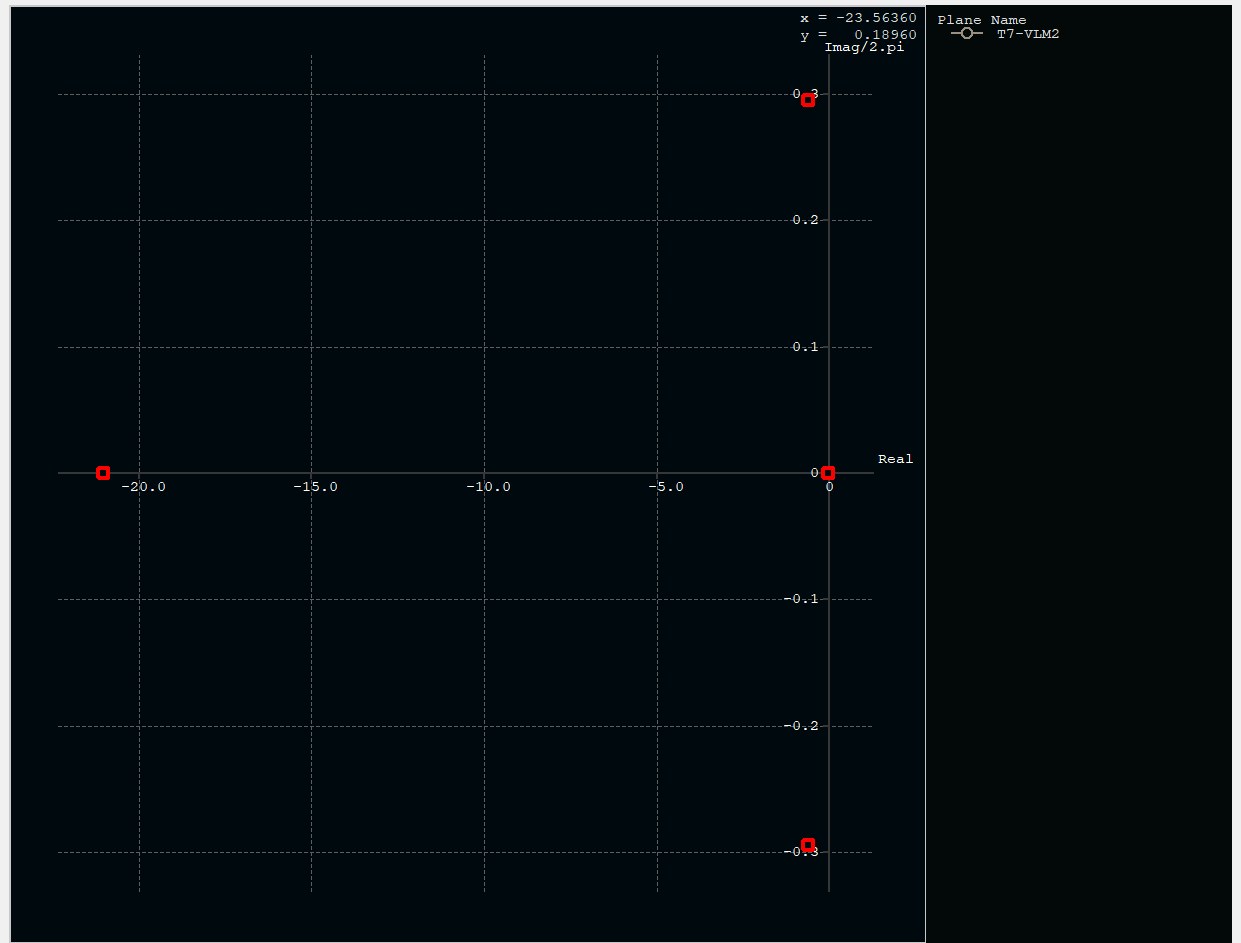Click the -10.0 real axis tick label
The image size is (1241, 943).
(x=488, y=487)
